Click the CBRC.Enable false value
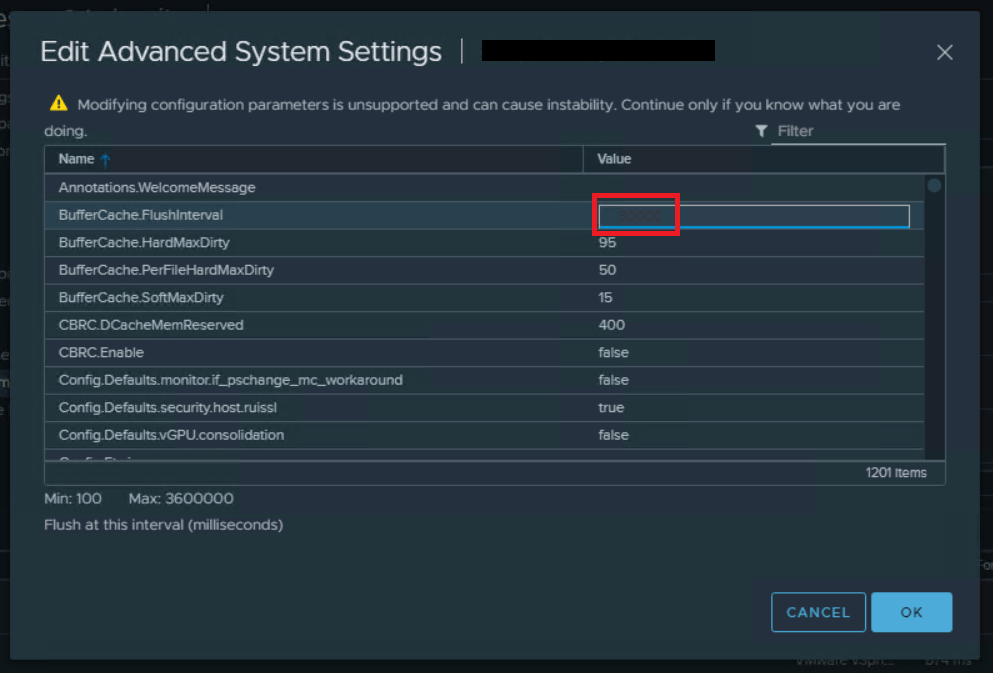The width and height of the screenshot is (993, 673). [613, 353]
